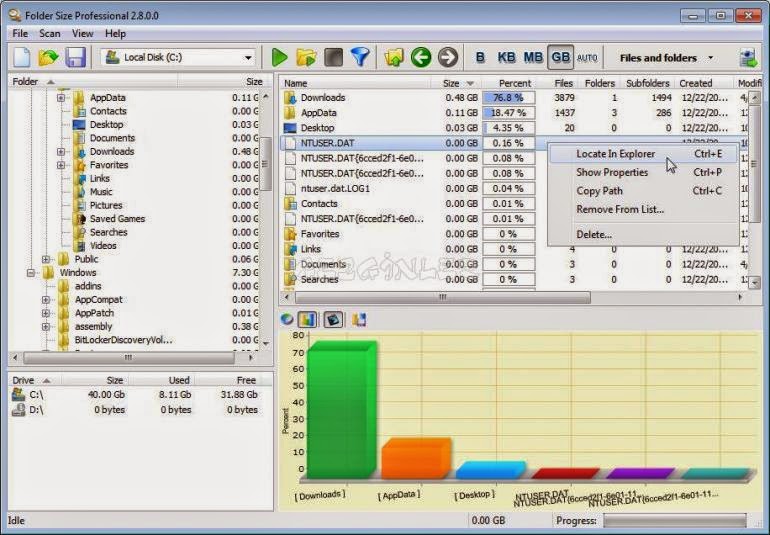Choose Show Properties from context menu

click(643, 172)
